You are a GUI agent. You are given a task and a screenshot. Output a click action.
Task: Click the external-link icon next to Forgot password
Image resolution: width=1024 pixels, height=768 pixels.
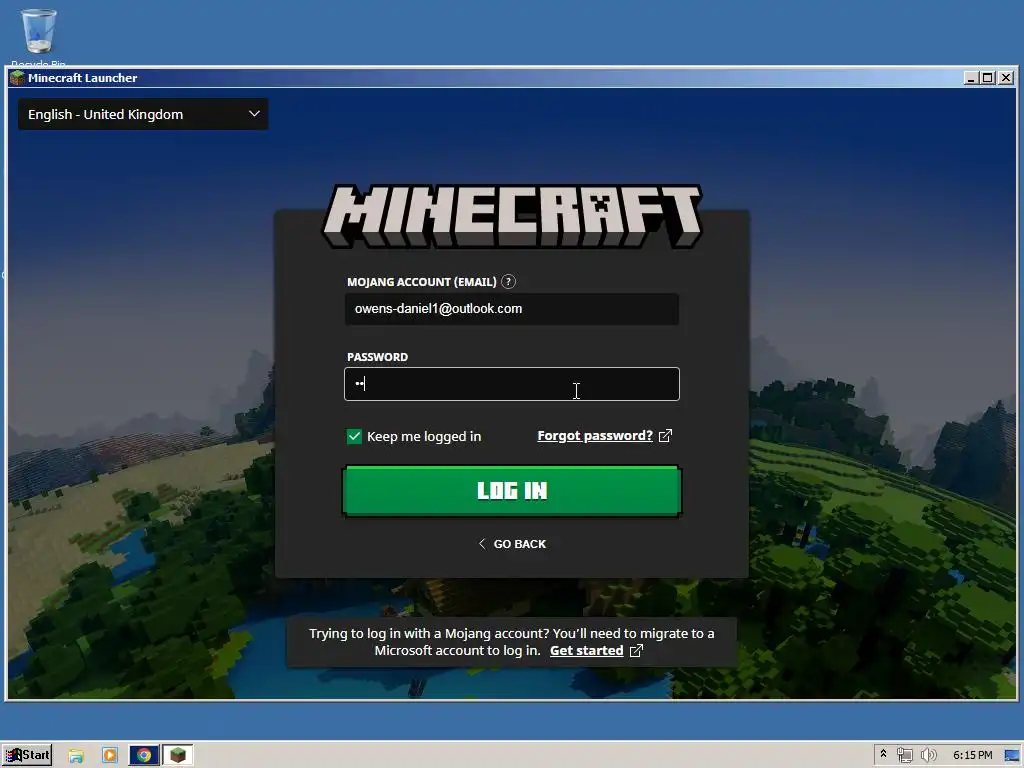click(x=665, y=436)
